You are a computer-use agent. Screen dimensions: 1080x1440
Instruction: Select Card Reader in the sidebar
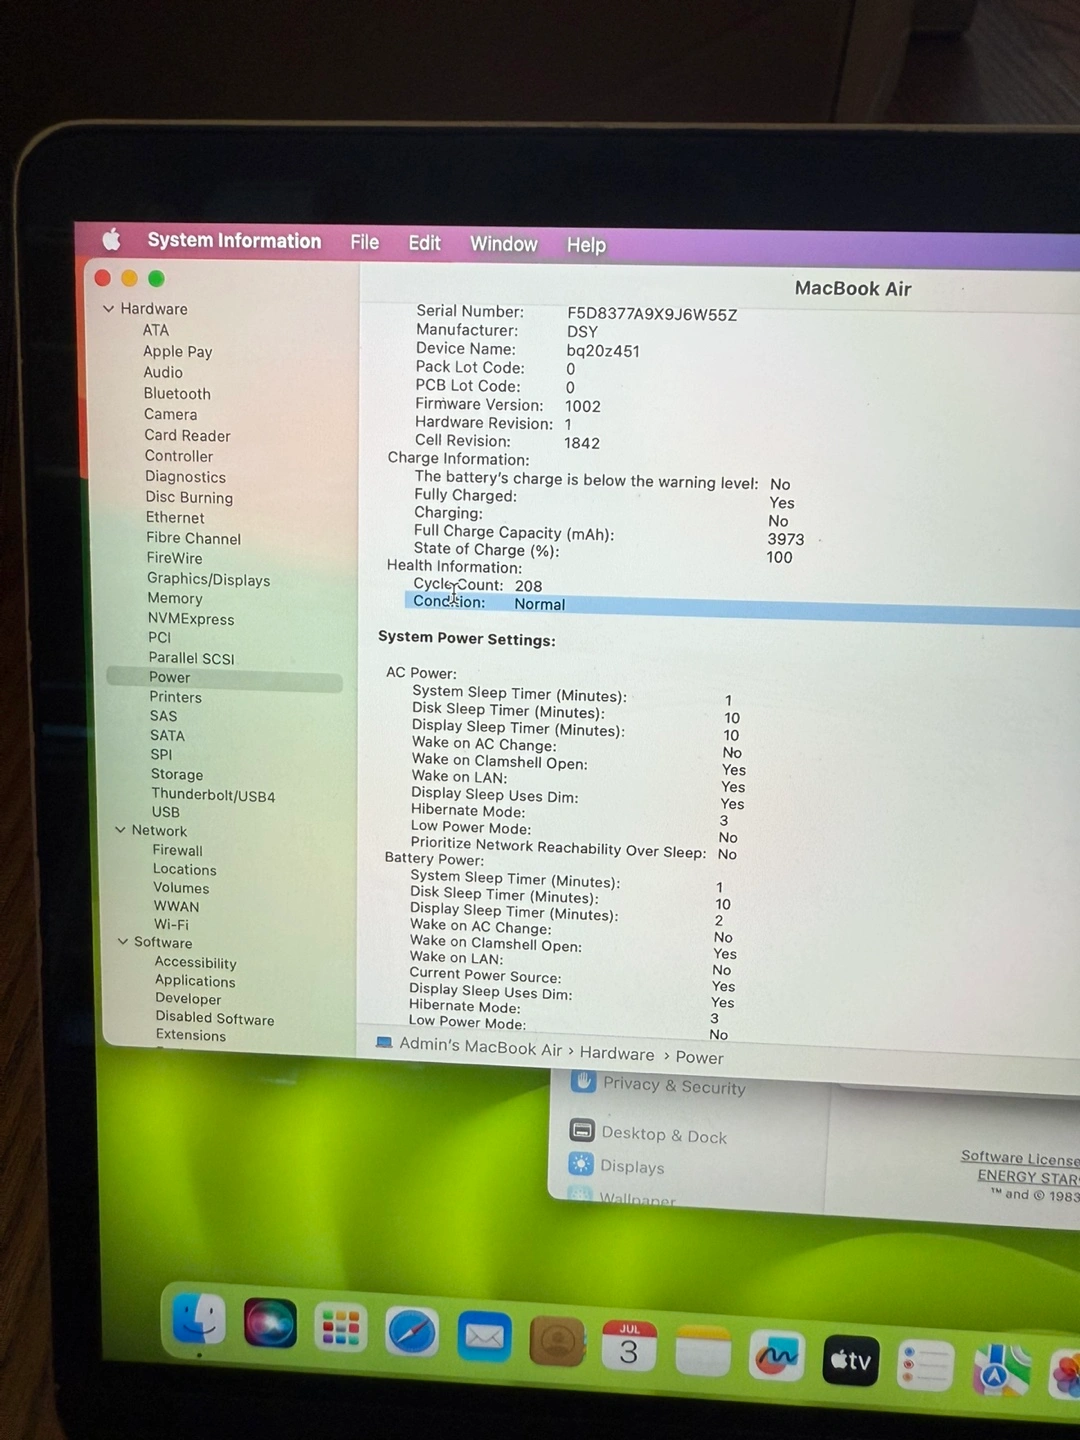pos(187,436)
